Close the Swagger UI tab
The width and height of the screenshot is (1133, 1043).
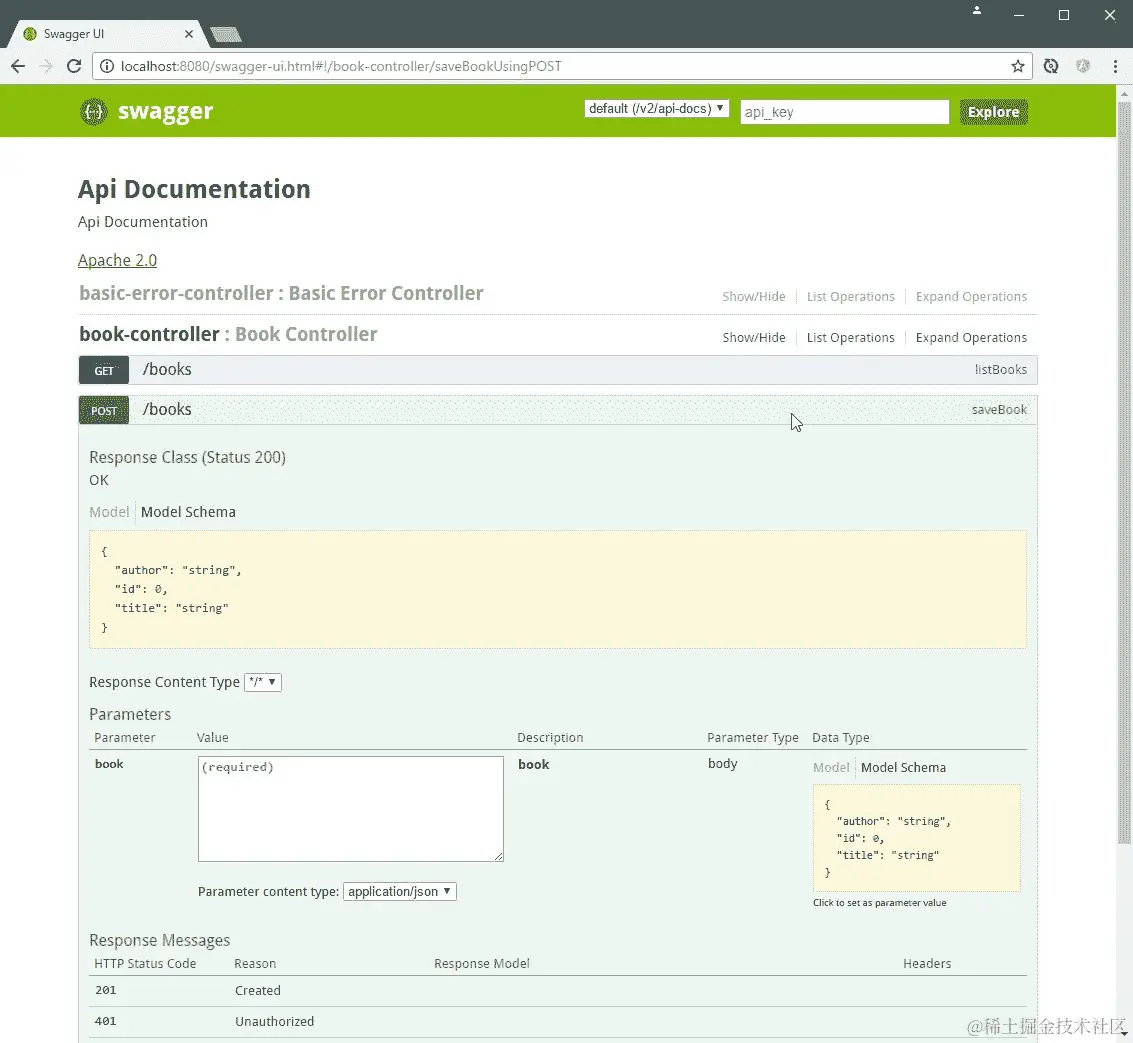[x=189, y=34]
